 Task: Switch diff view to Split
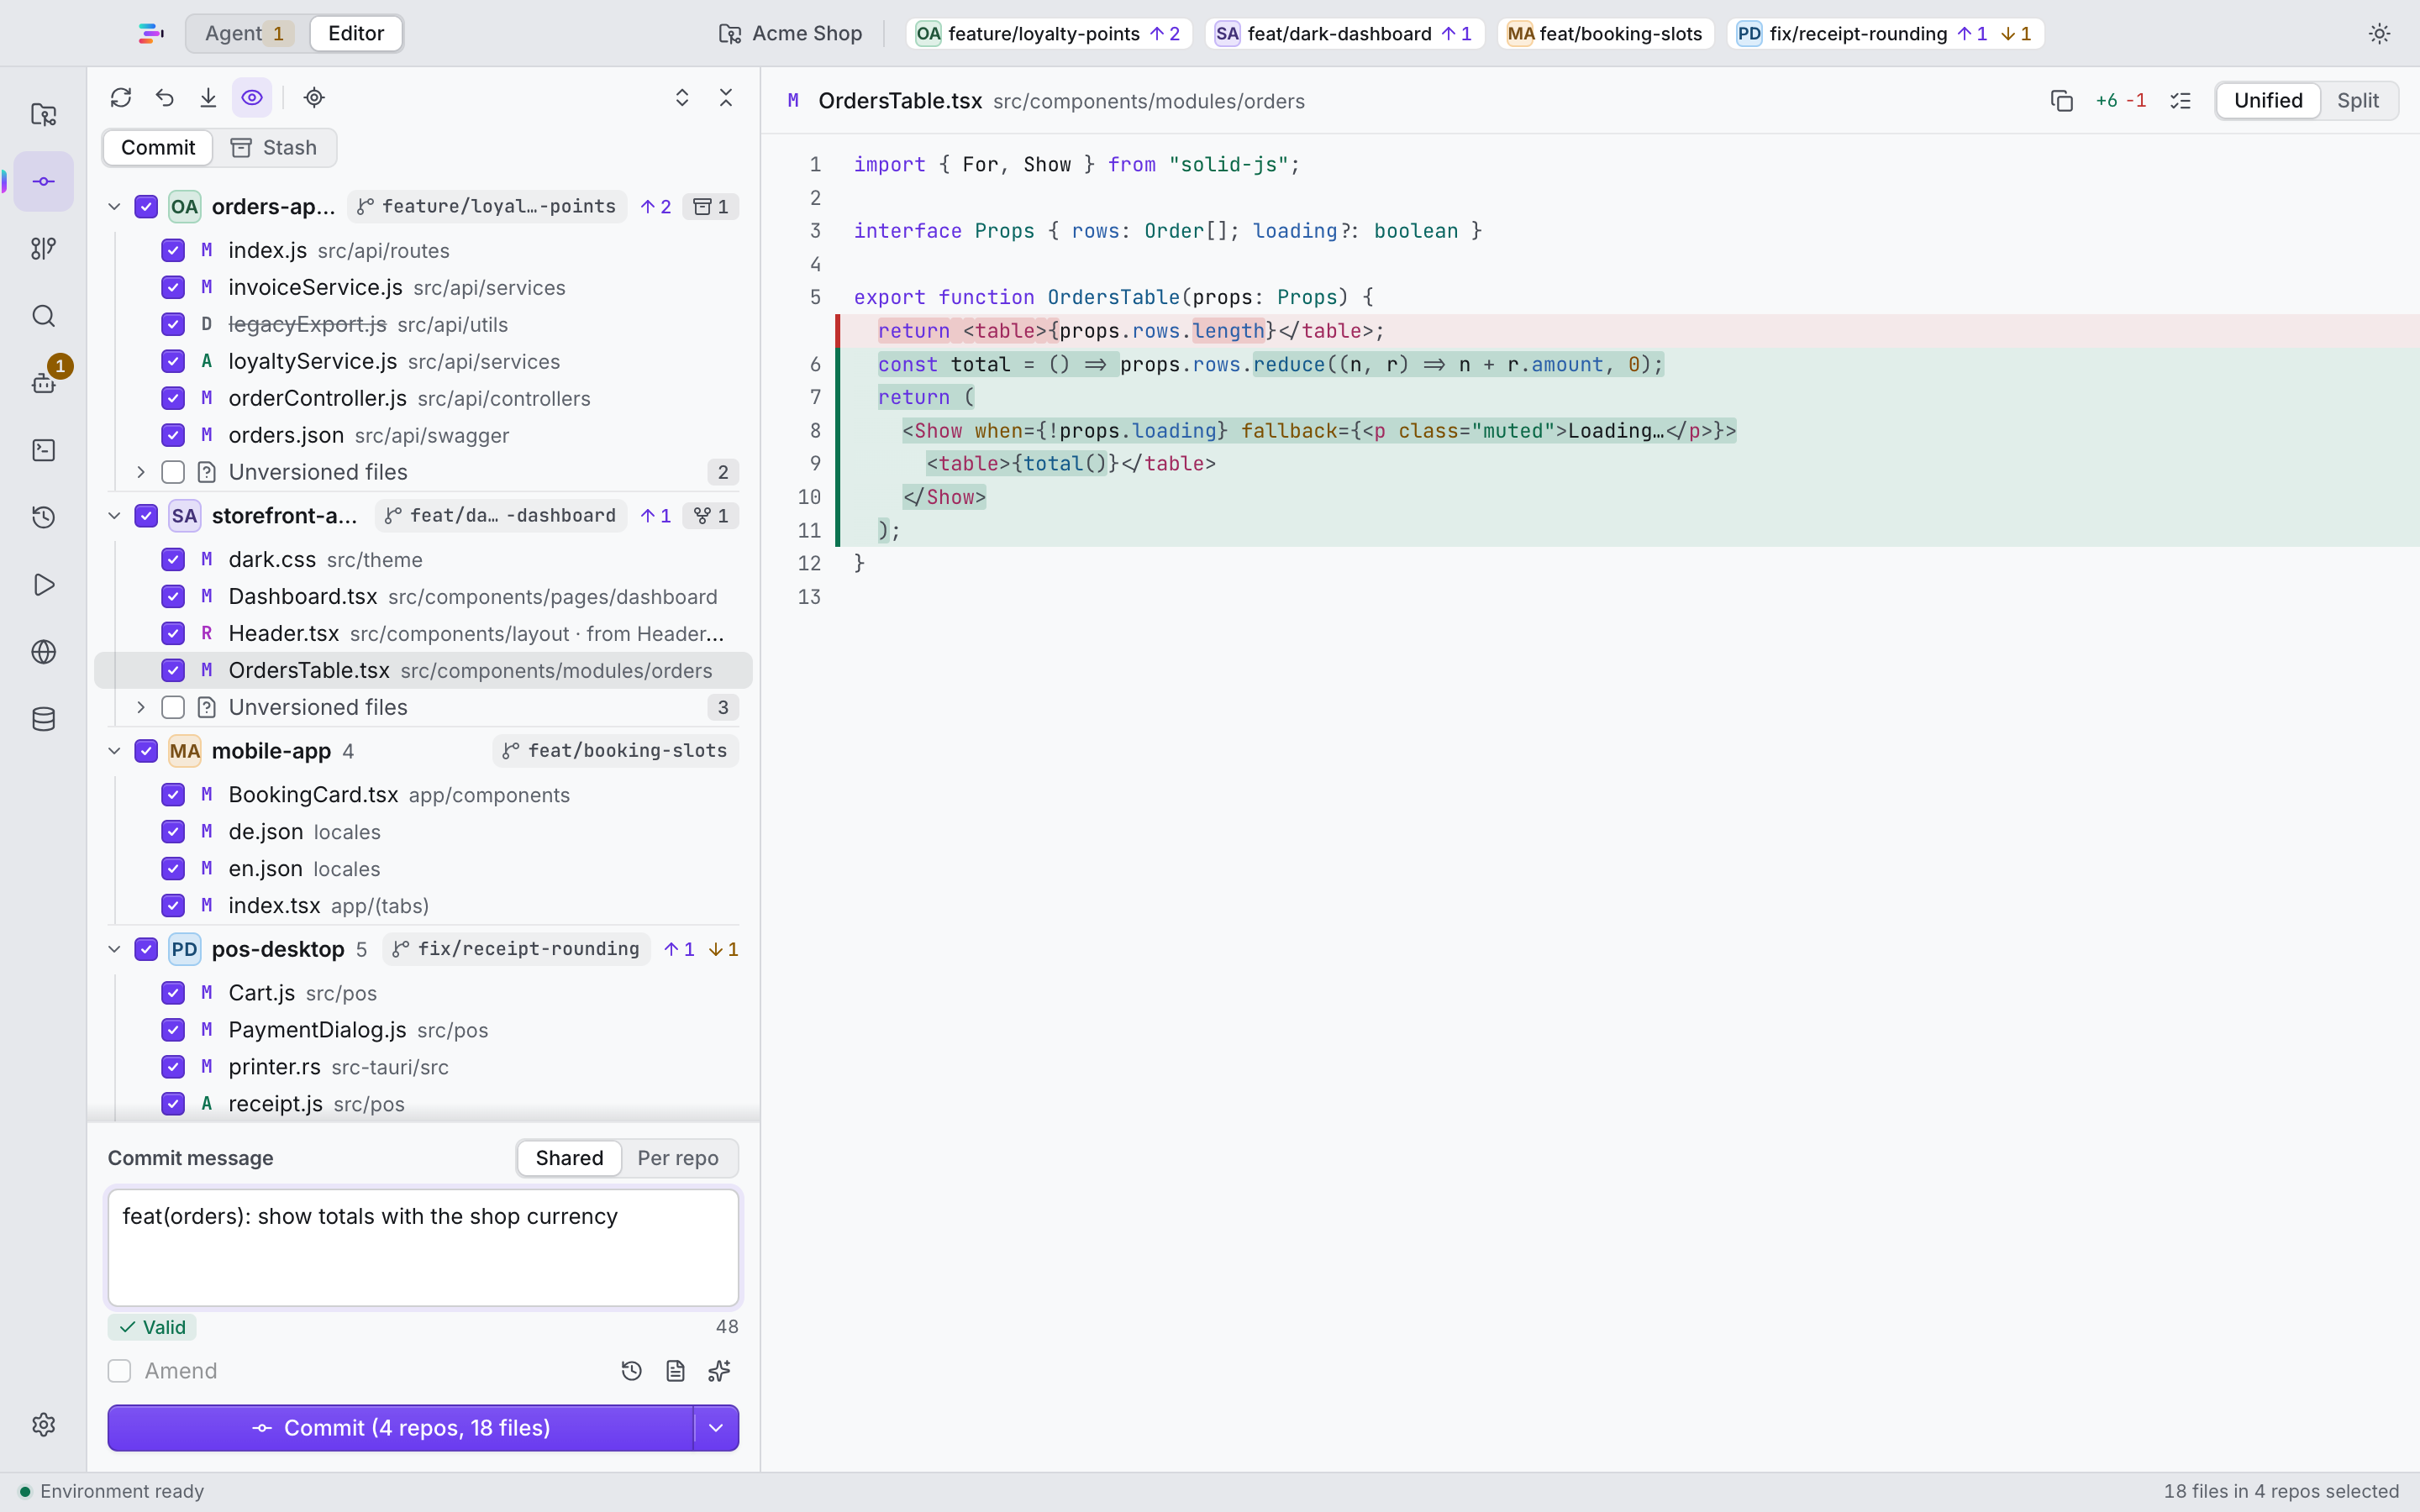(2357, 100)
